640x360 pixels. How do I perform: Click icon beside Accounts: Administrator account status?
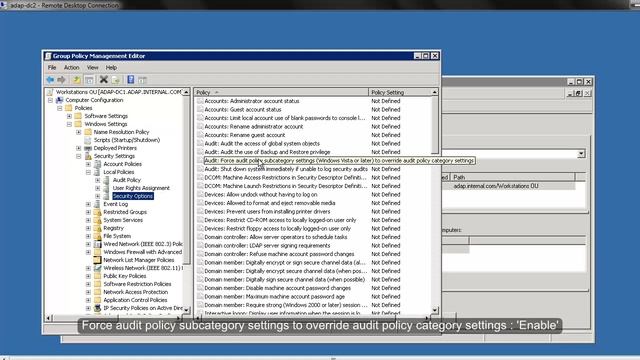tap(200, 101)
